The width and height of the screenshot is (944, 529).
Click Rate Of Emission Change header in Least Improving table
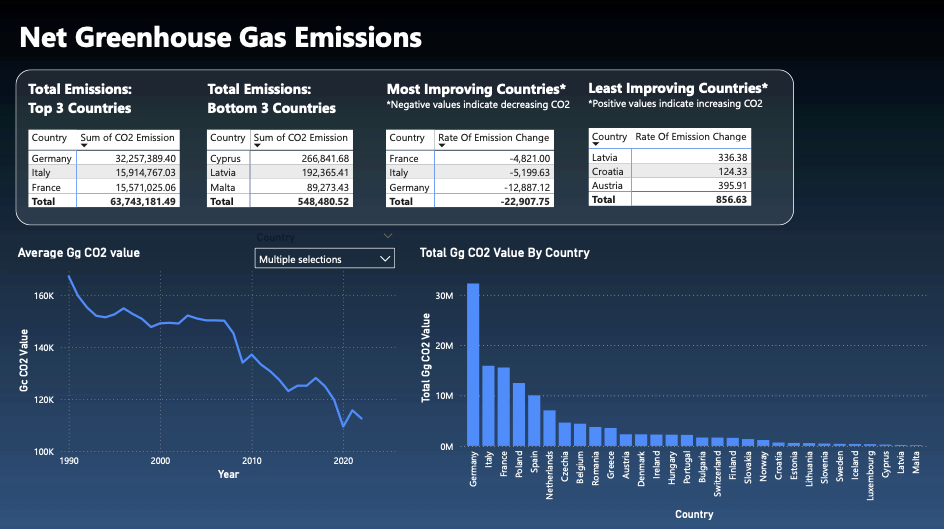coord(690,137)
